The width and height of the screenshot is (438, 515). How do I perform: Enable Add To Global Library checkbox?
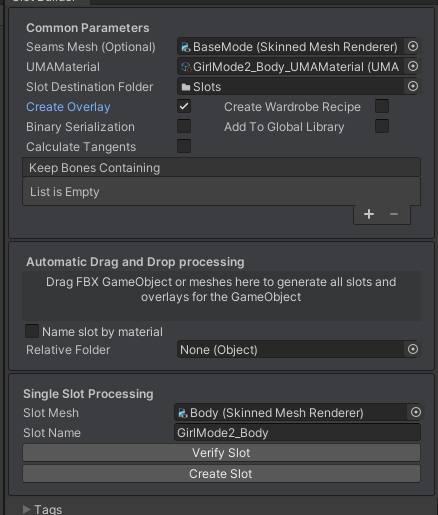[x=382, y=126]
